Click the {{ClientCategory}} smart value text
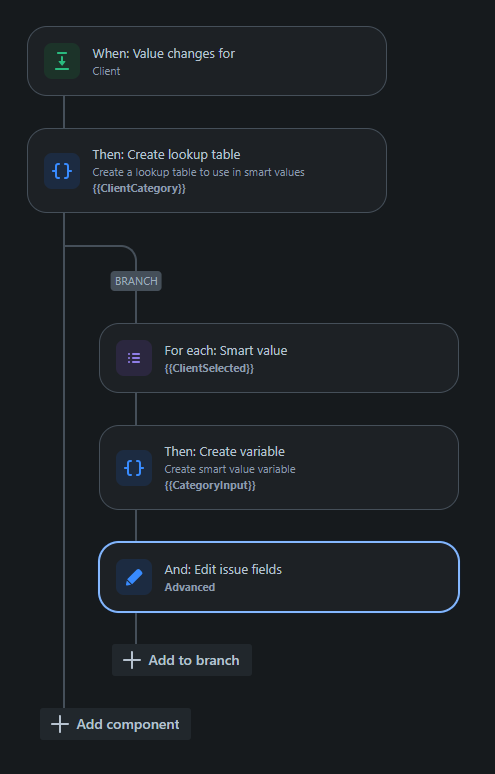 139,189
